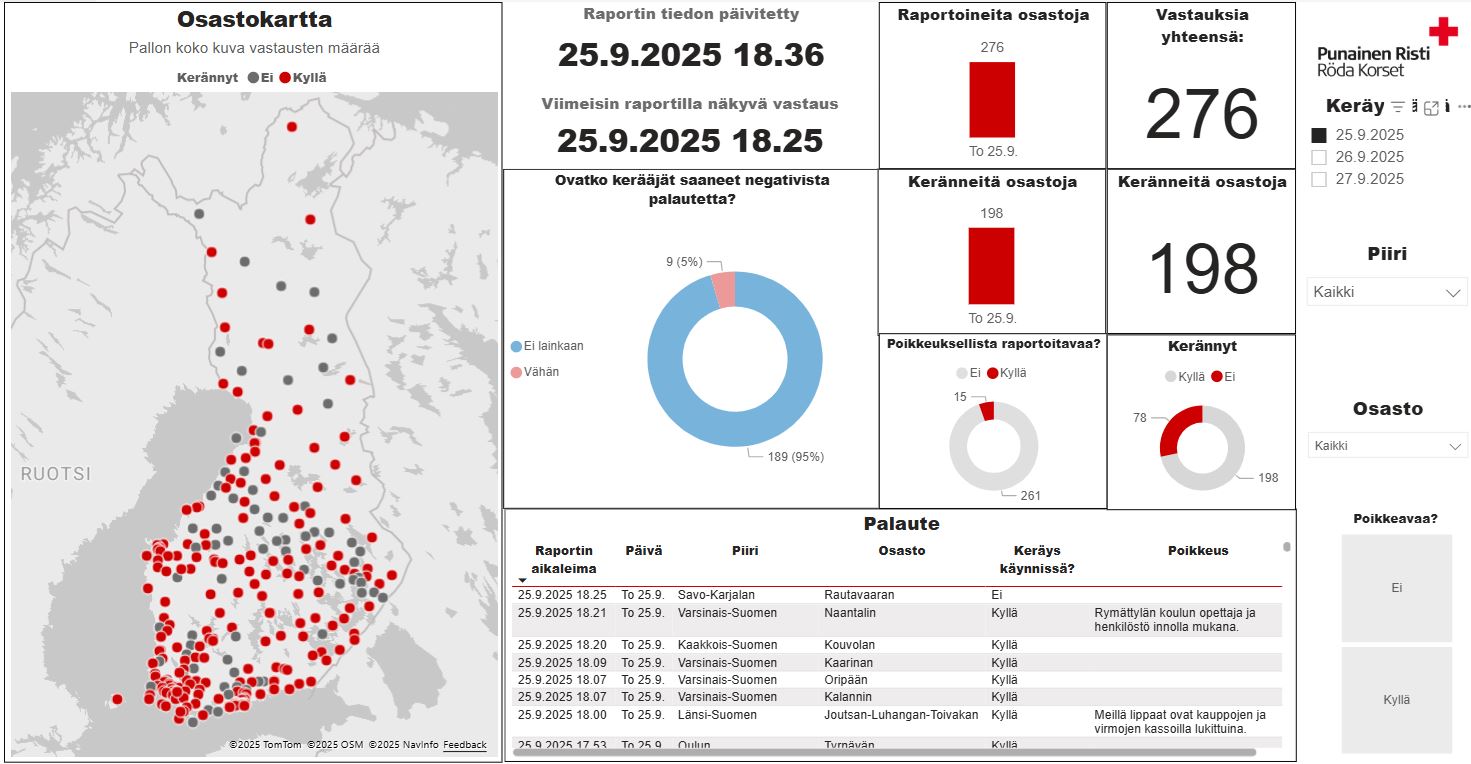This screenshot has height=764, width=1471.
Task: Open the Feedback link on the map
Action: 465,745
